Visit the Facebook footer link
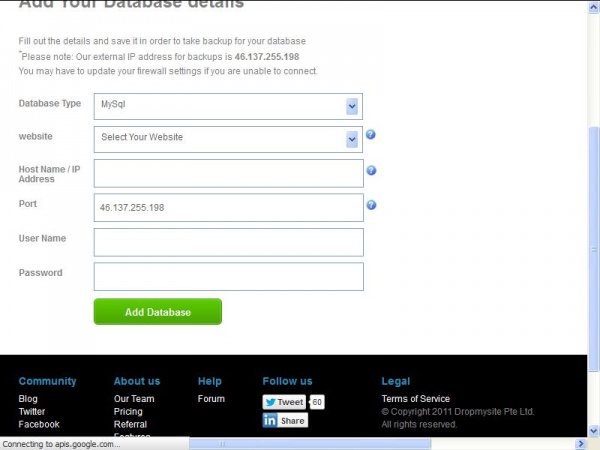600x450 pixels. tap(39, 424)
